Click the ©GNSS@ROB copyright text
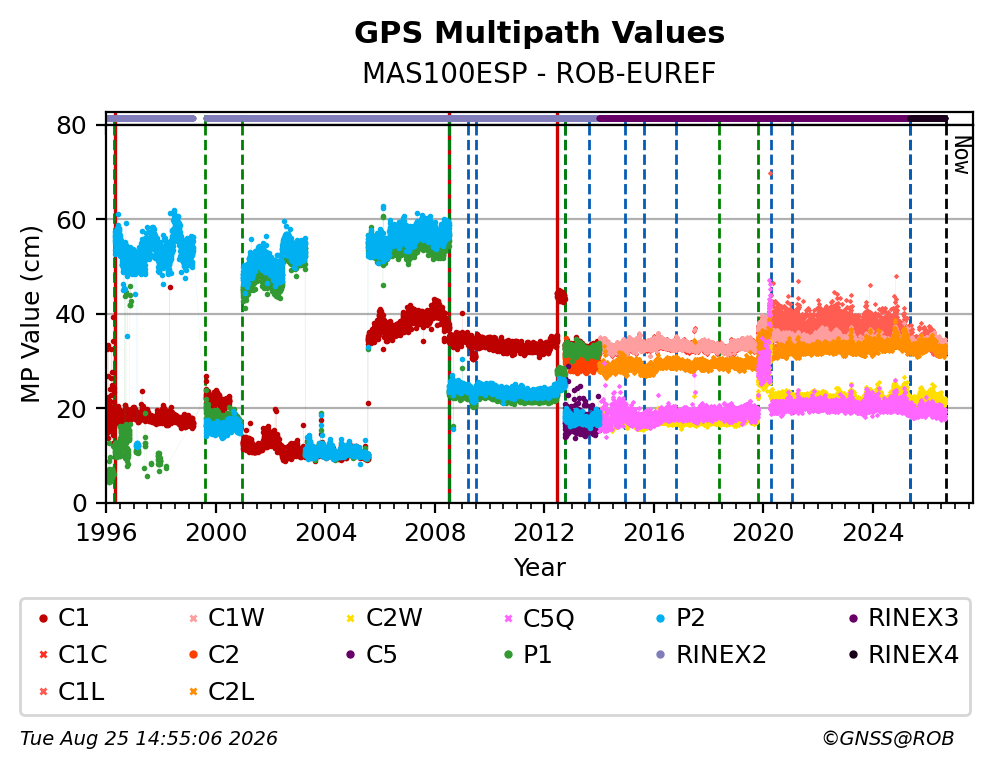The image size is (992, 769). pyautogui.click(x=888, y=738)
